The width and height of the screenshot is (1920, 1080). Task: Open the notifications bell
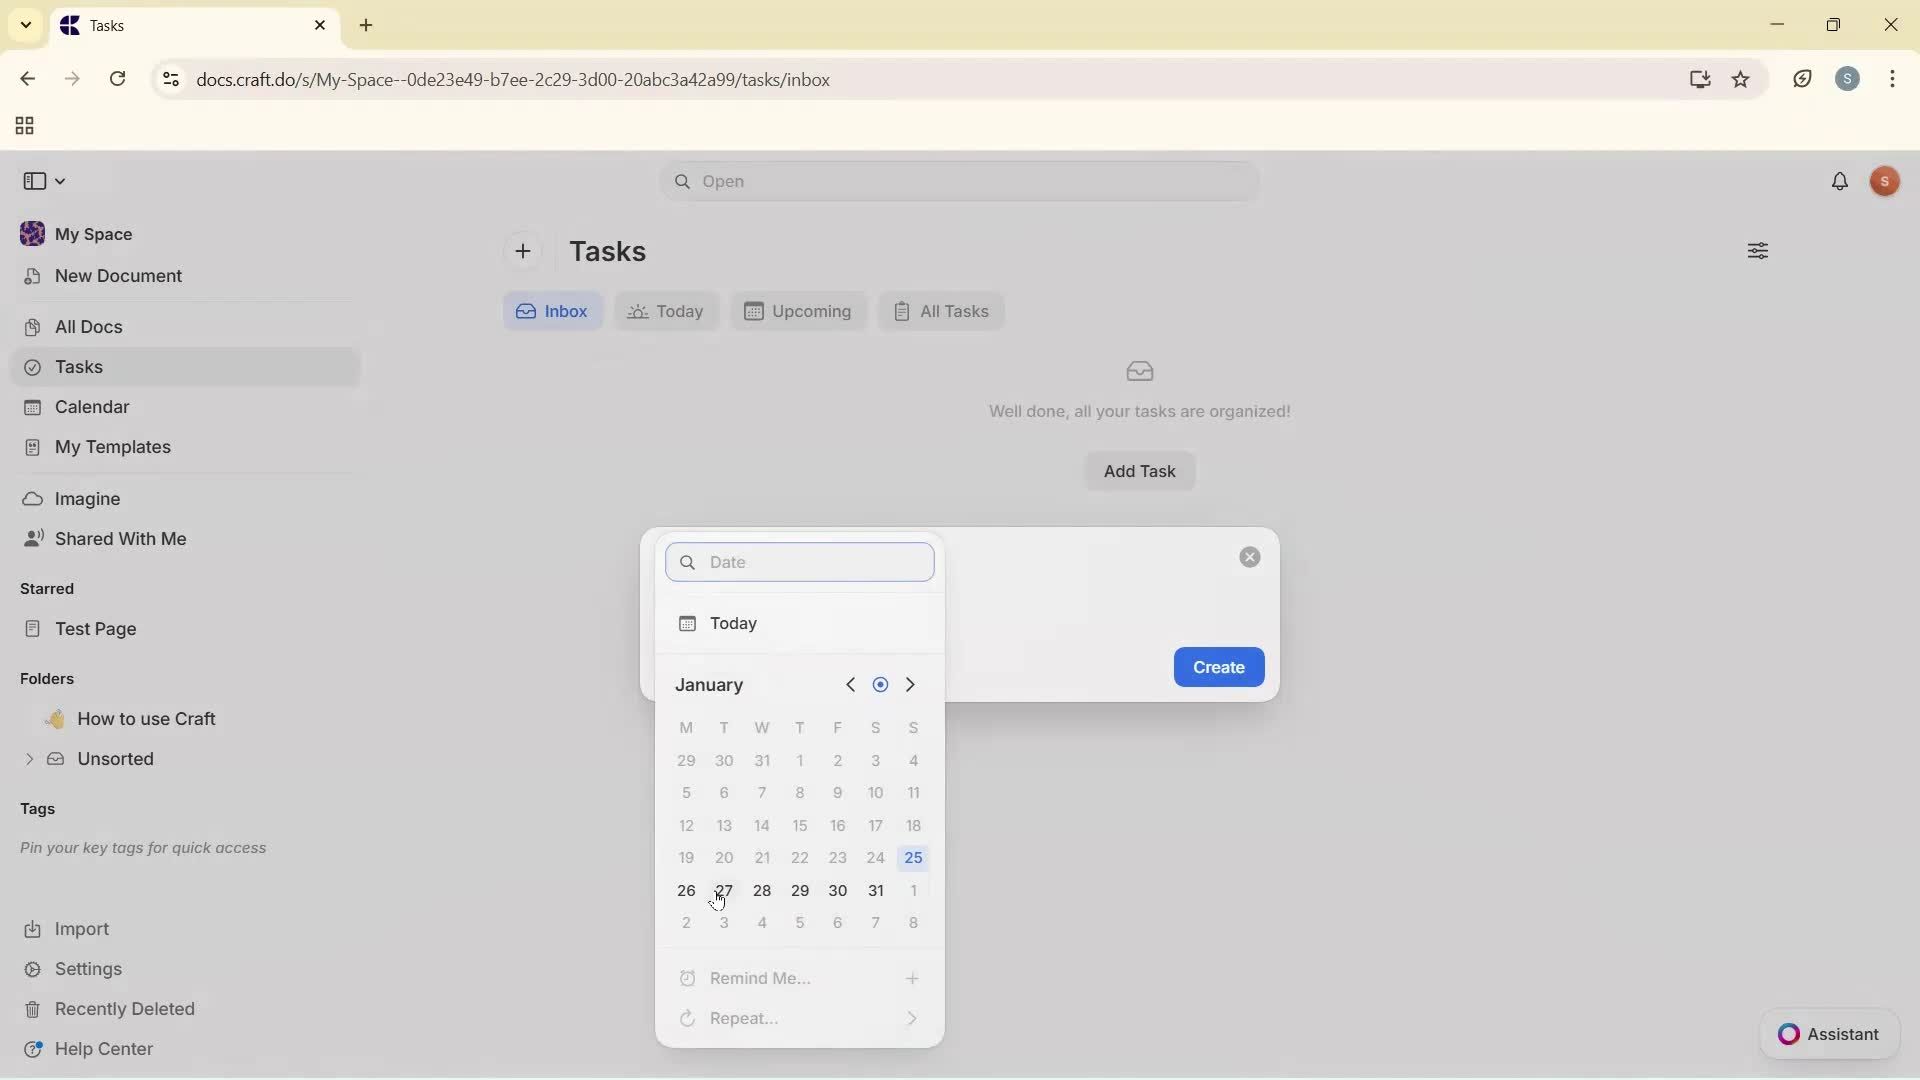click(1841, 181)
